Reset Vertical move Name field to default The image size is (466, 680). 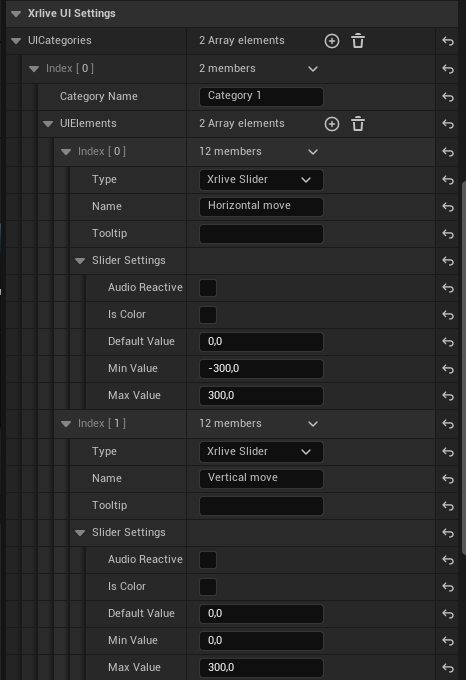448,479
